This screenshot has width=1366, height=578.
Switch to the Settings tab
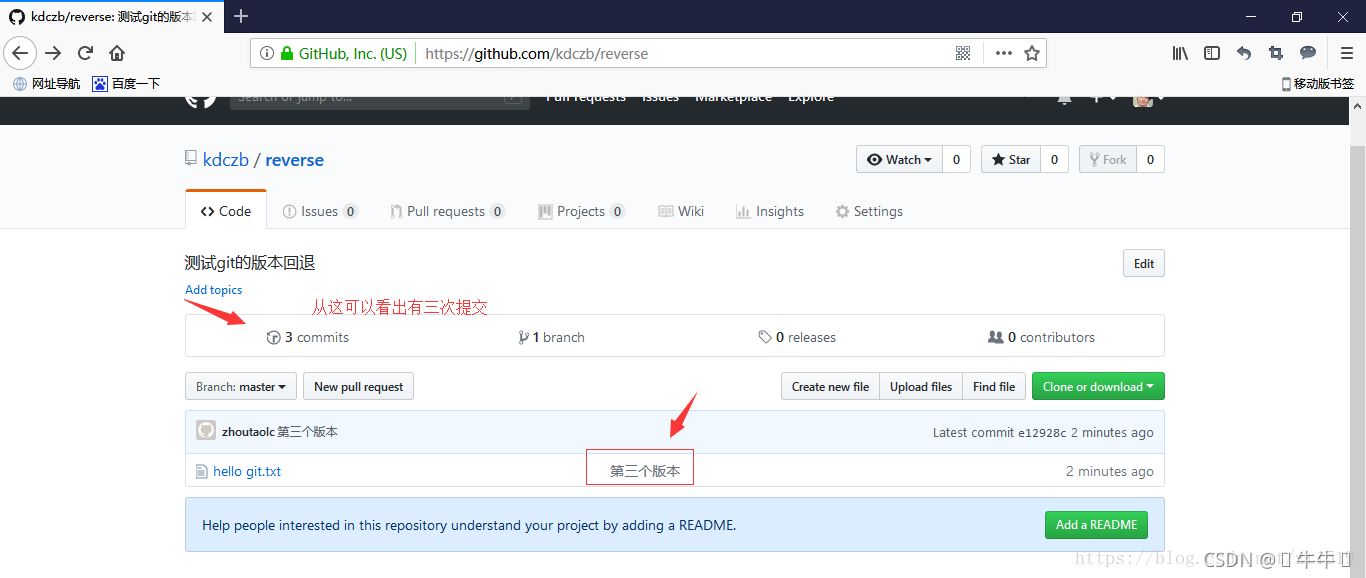[x=869, y=211]
